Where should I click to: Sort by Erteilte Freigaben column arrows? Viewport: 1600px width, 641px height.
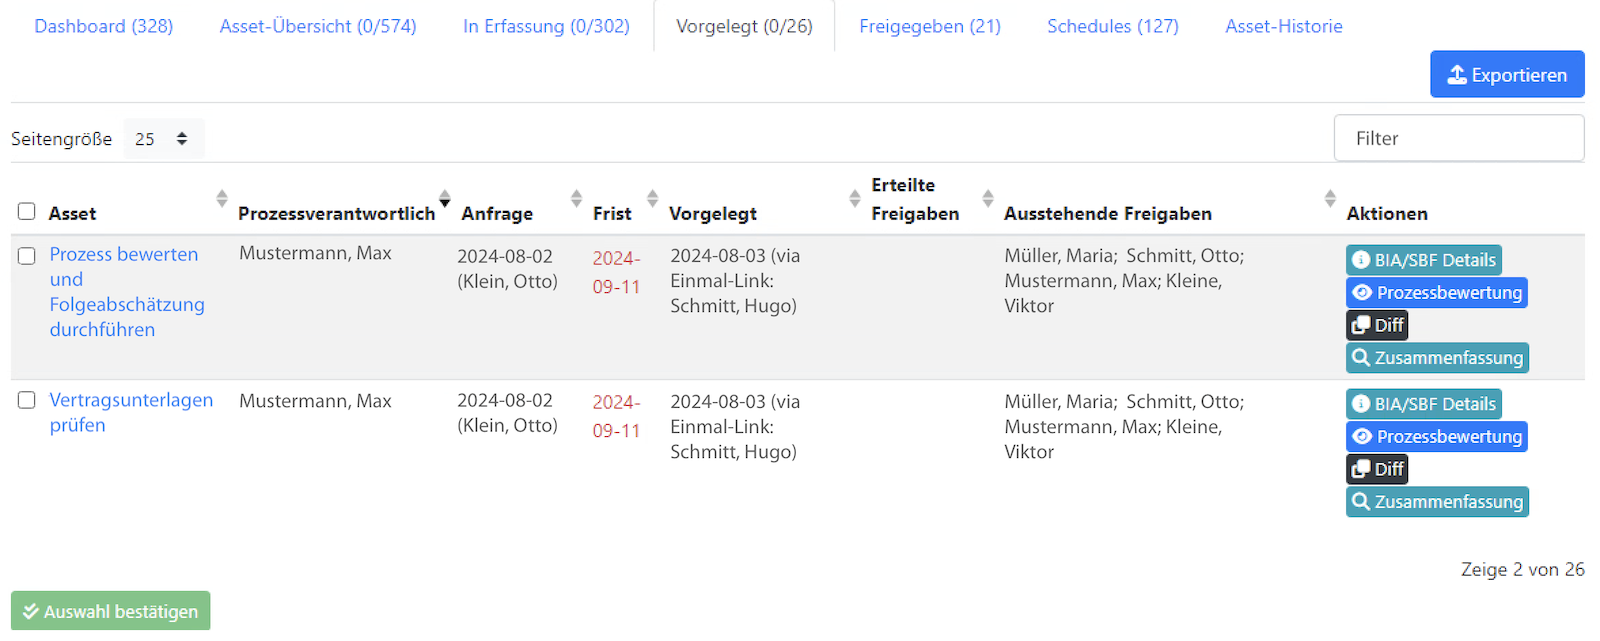988,198
